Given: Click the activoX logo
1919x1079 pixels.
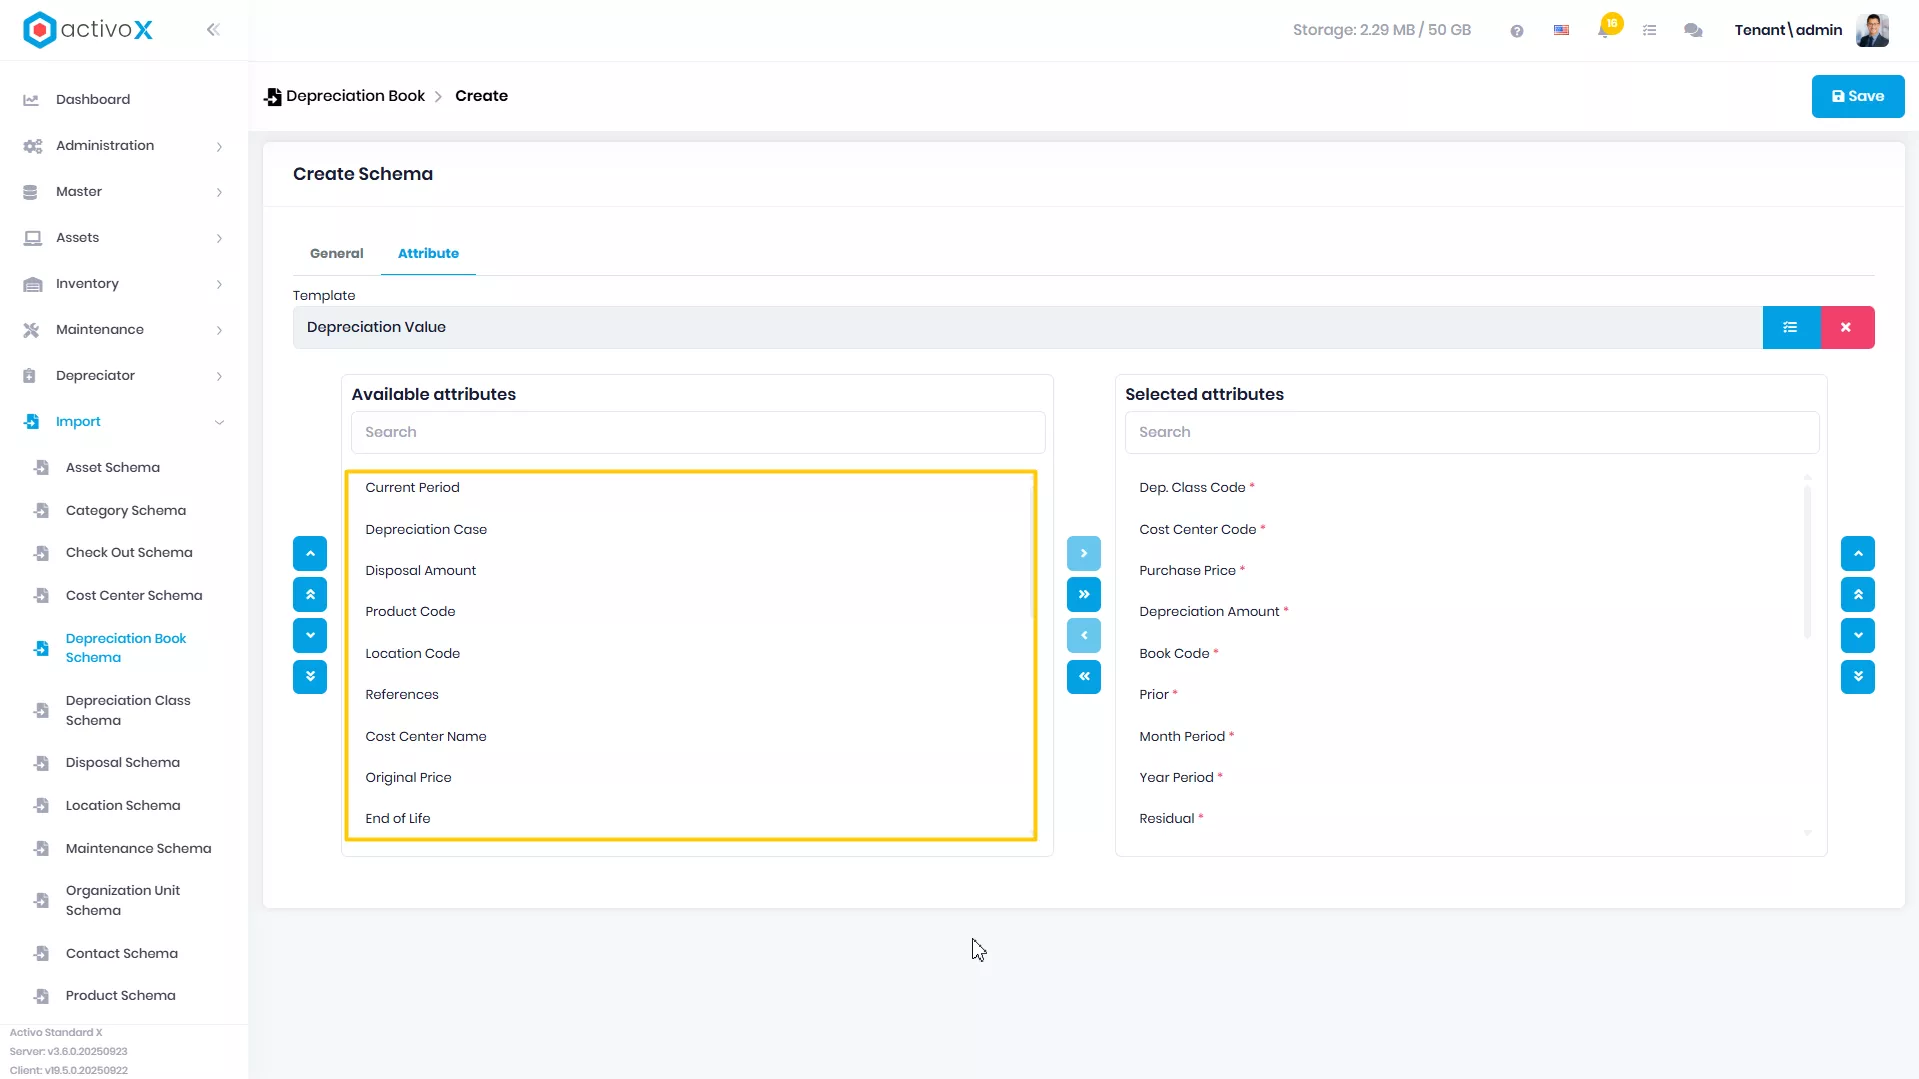Looking at the screenshot, I should pos(88,30).
